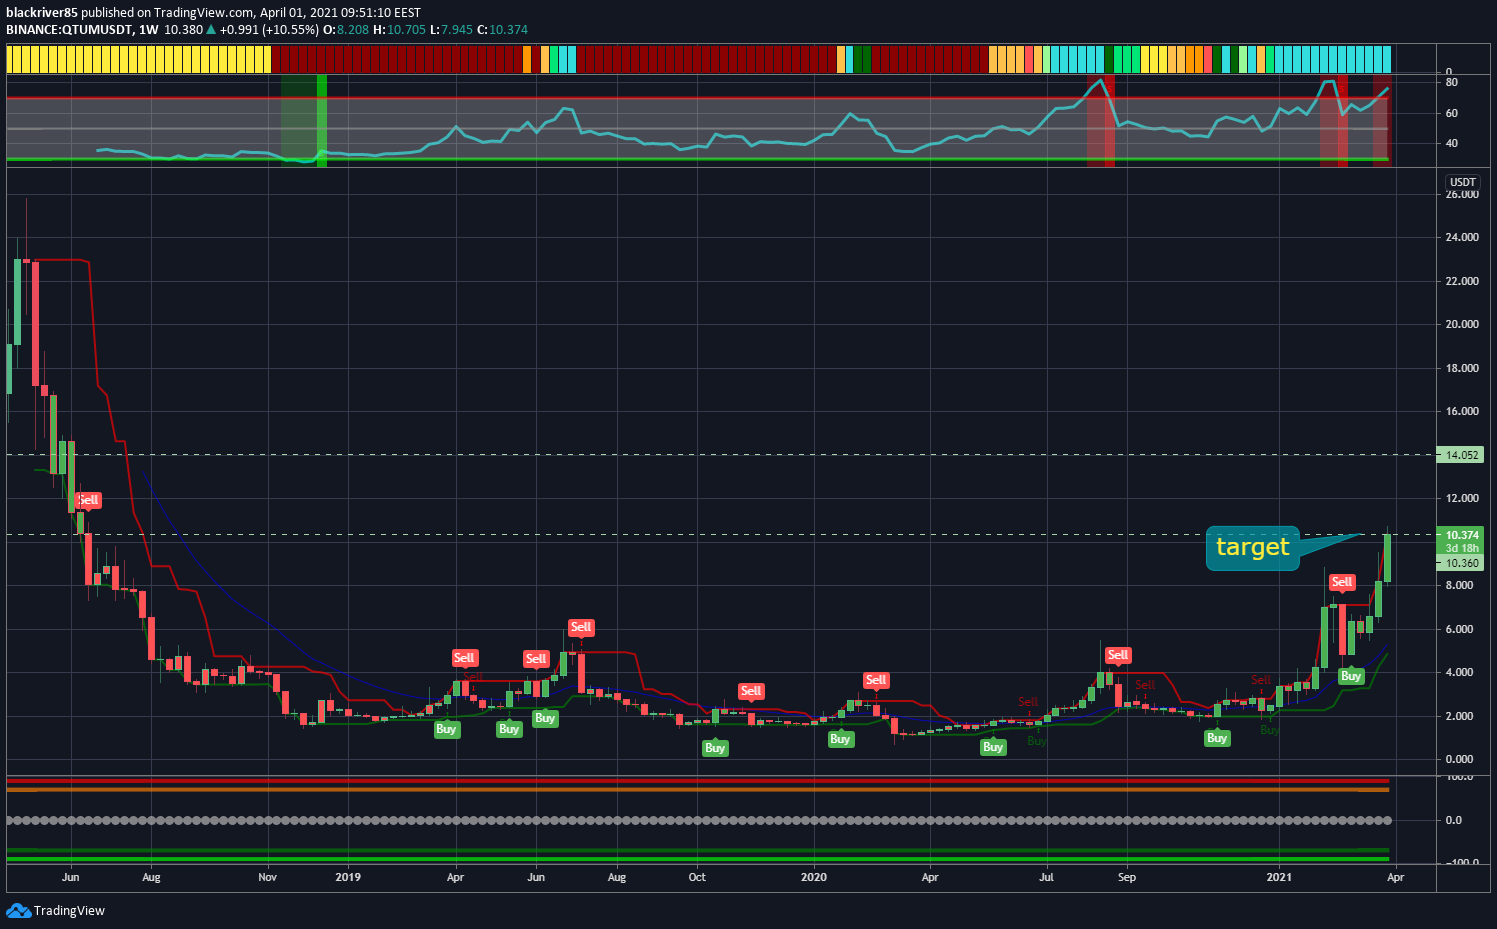
Task: Click the low value 'L:7.945'
Action: pos(451,30)
